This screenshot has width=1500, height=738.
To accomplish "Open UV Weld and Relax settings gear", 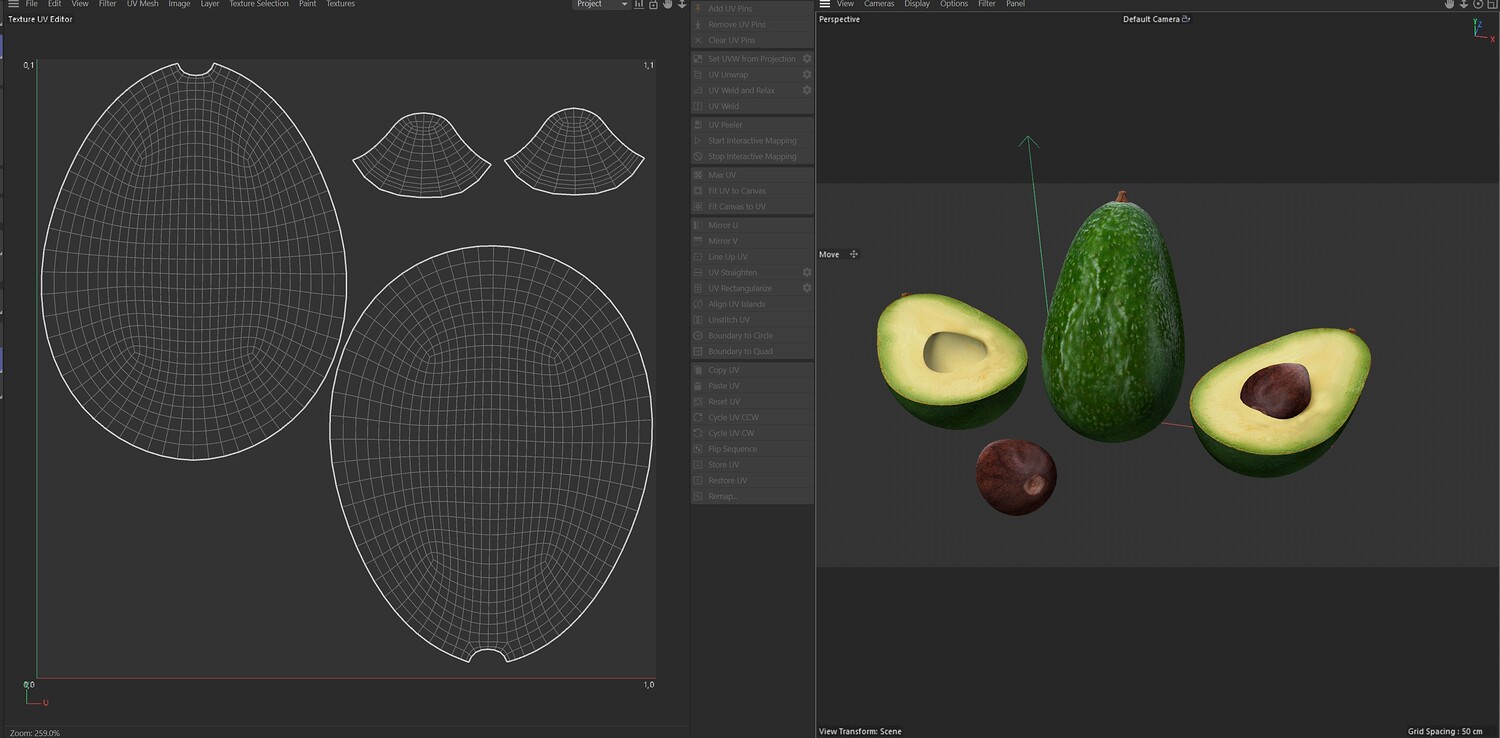I will point(807,91).
